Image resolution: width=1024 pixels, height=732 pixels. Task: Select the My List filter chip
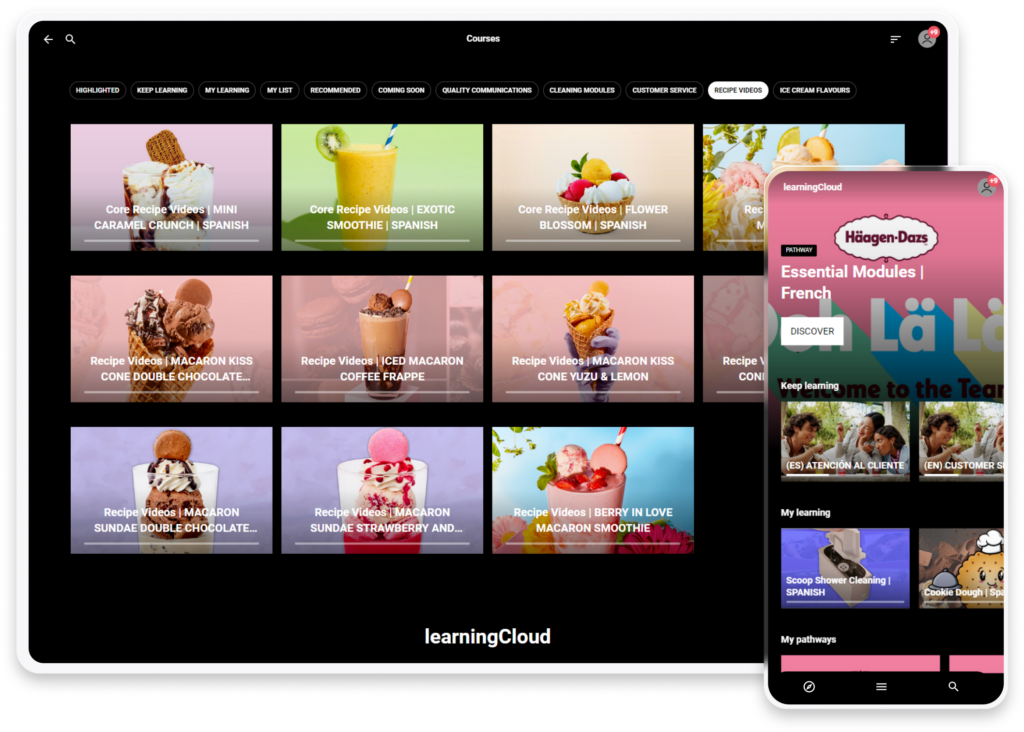pos(280,90)
